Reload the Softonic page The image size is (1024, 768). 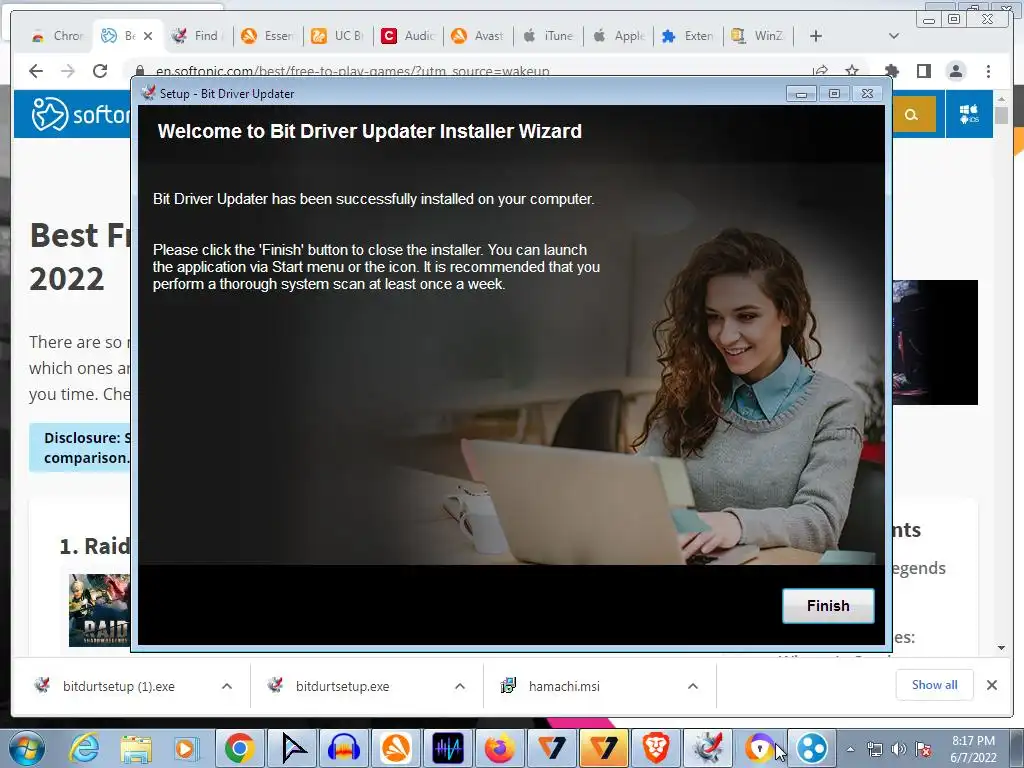[x=100, y=71]
